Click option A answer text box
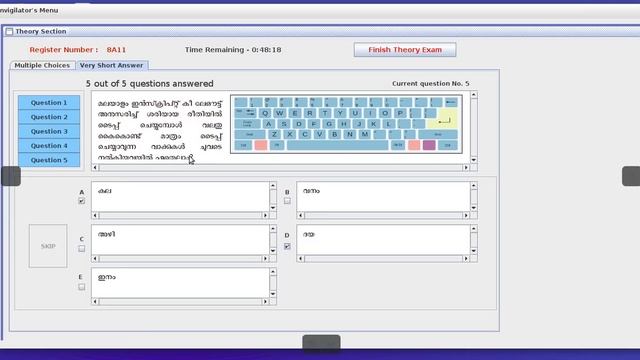640x360 pixels. pyautogui.click(x=180, y=197)
